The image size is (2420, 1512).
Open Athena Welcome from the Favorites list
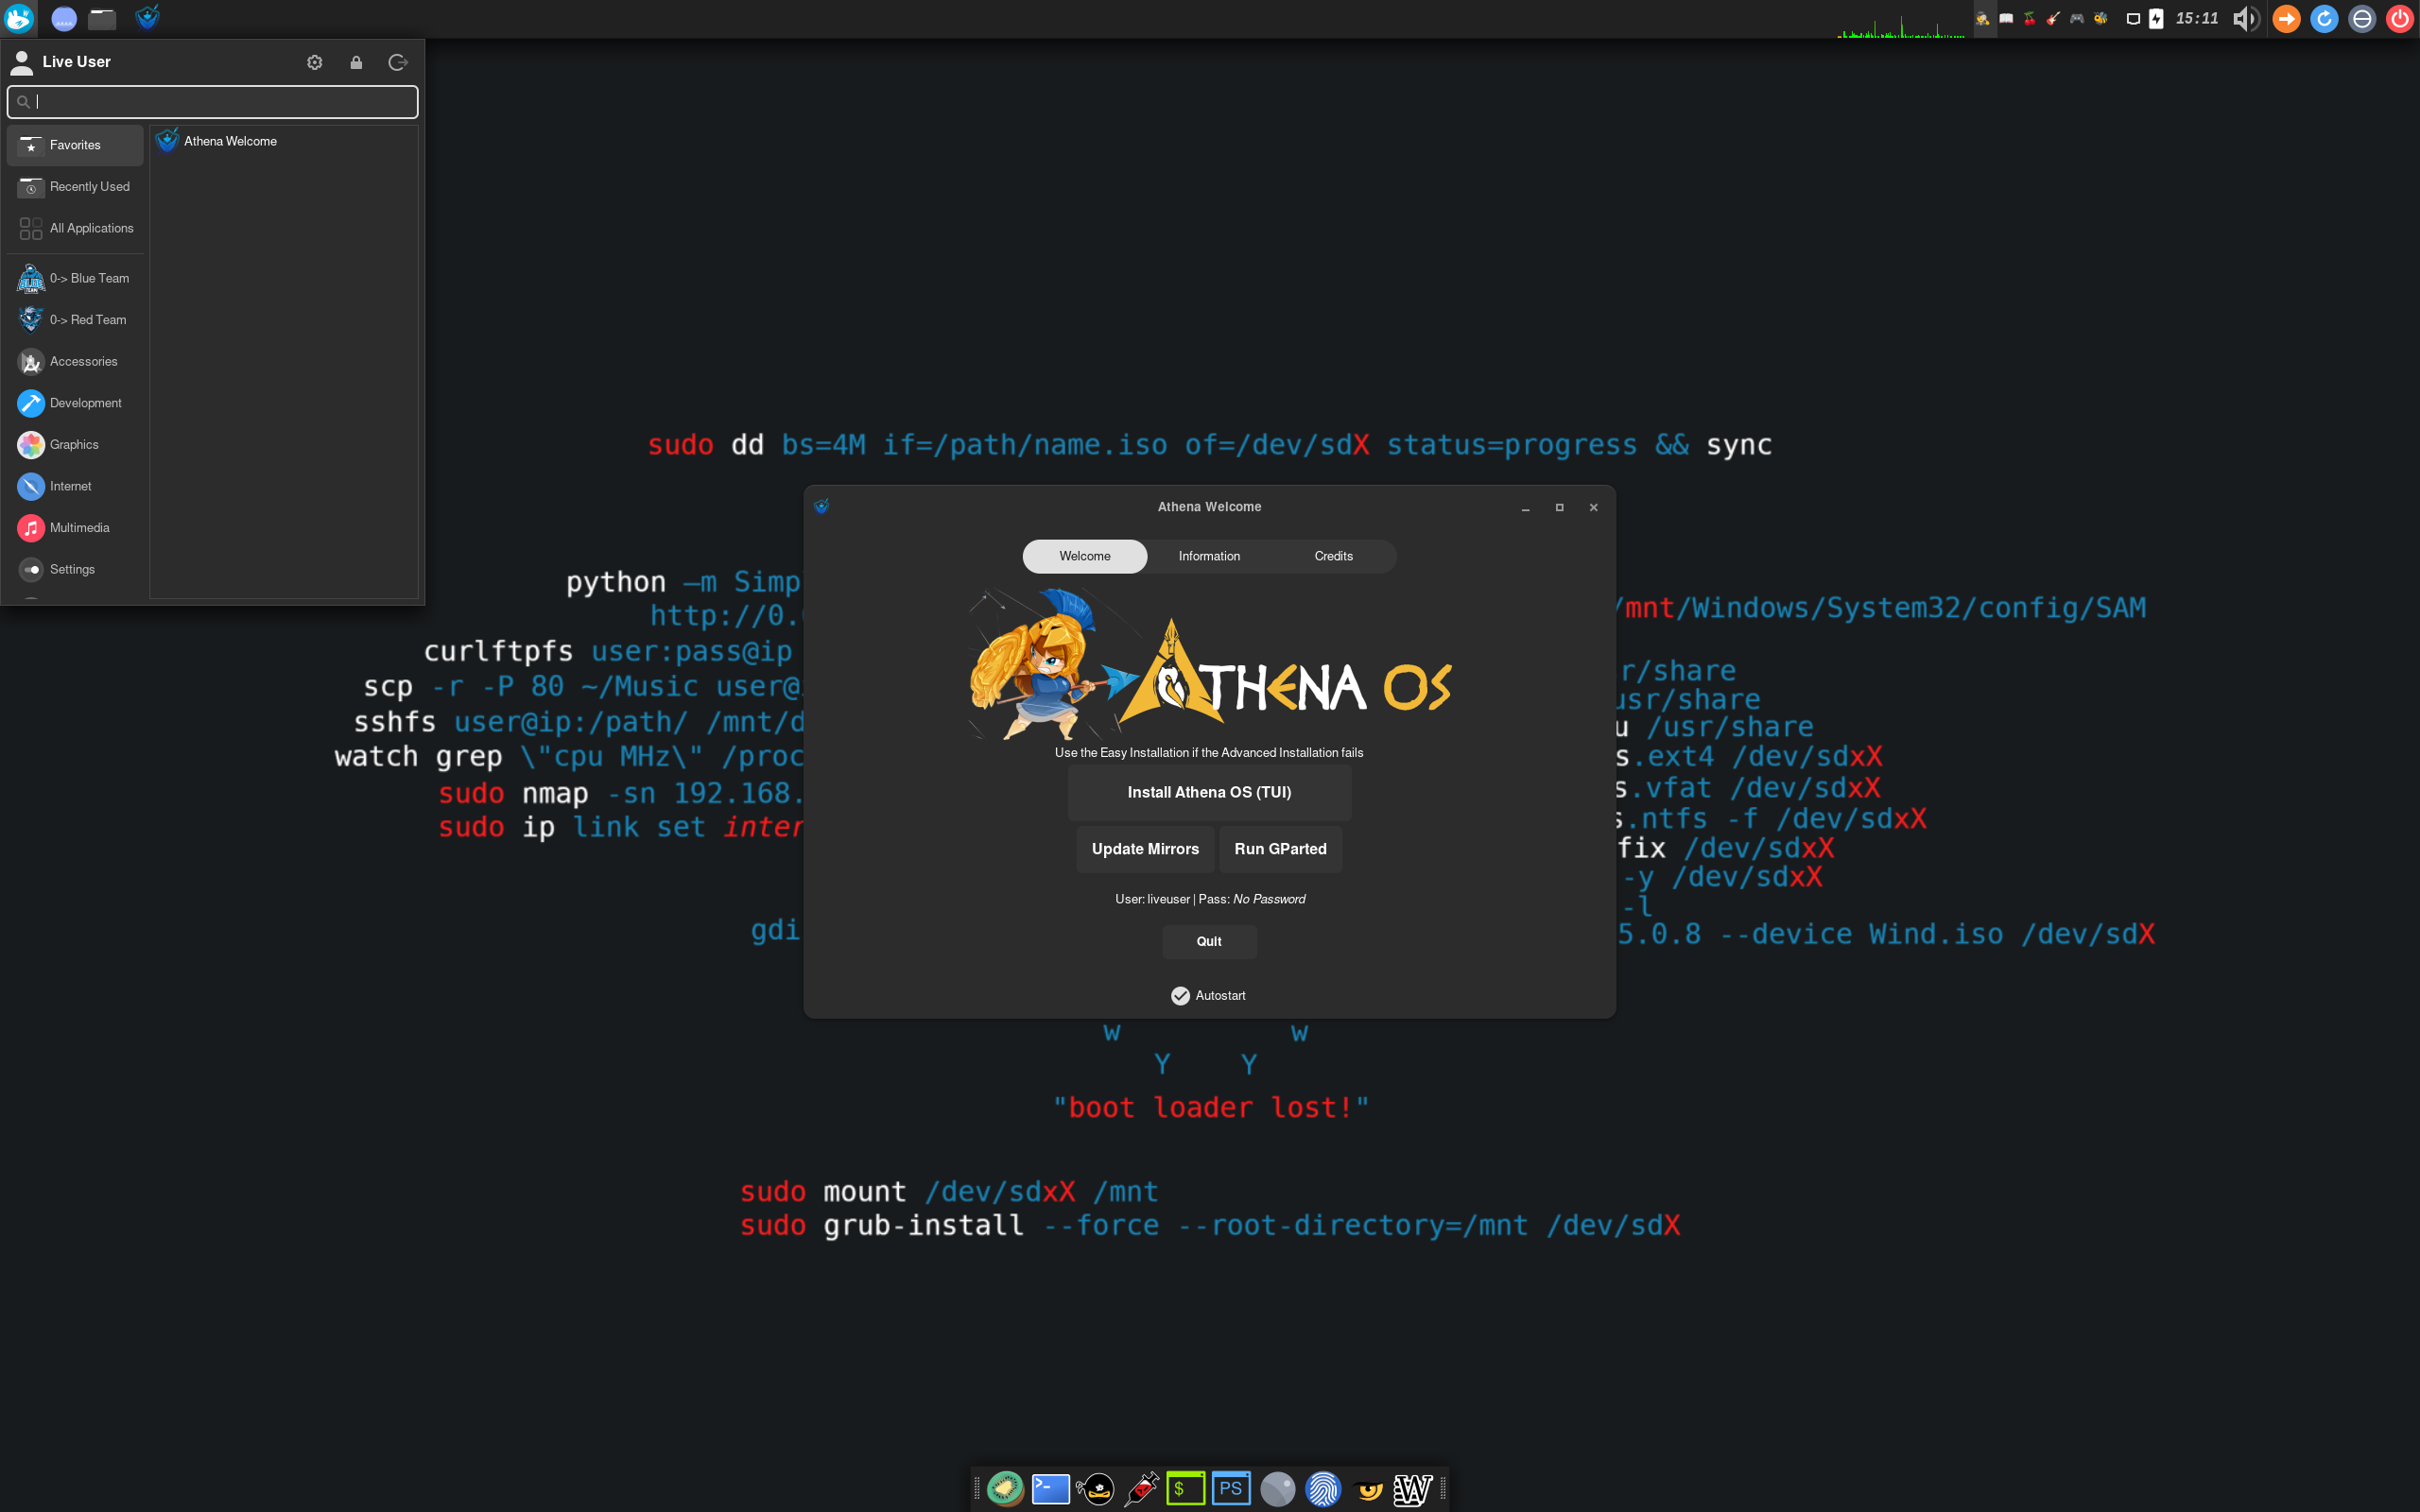285,141
